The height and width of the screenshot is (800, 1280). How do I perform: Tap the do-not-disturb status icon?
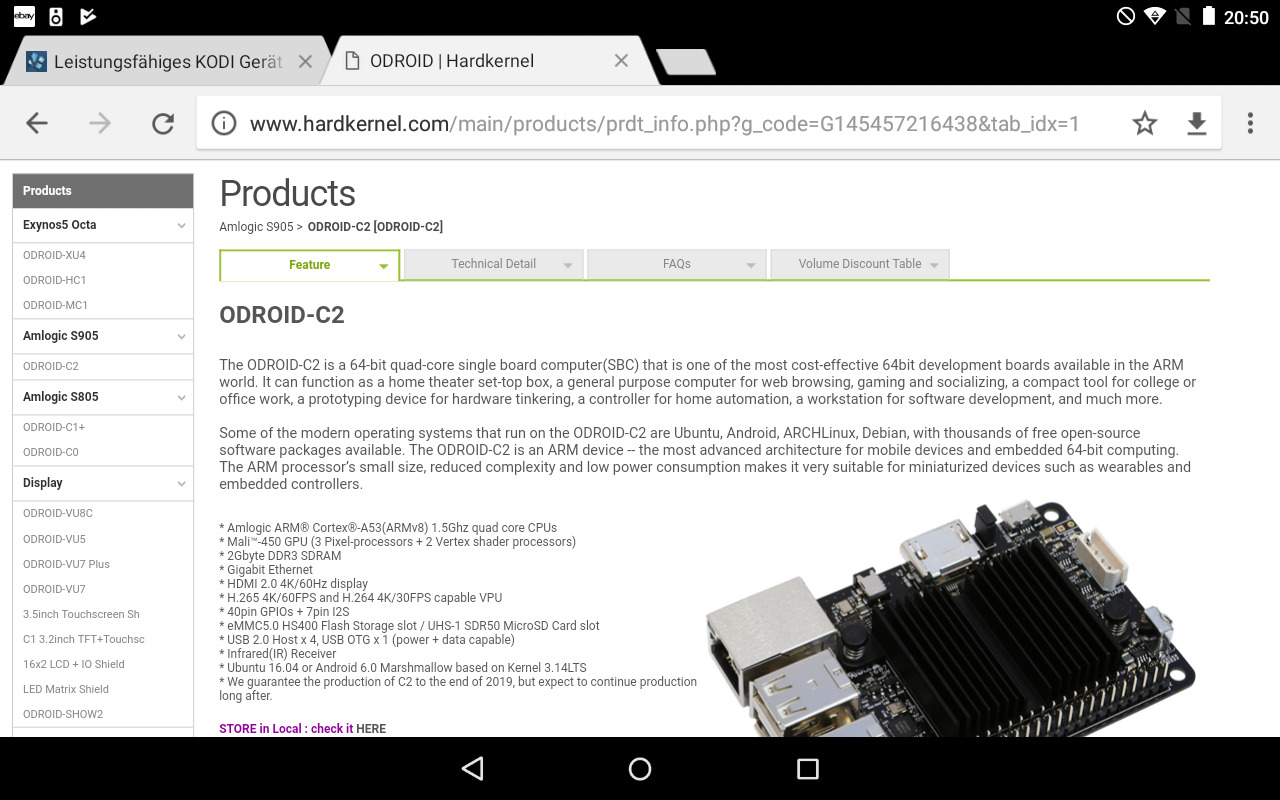[x=1126, y=16]
